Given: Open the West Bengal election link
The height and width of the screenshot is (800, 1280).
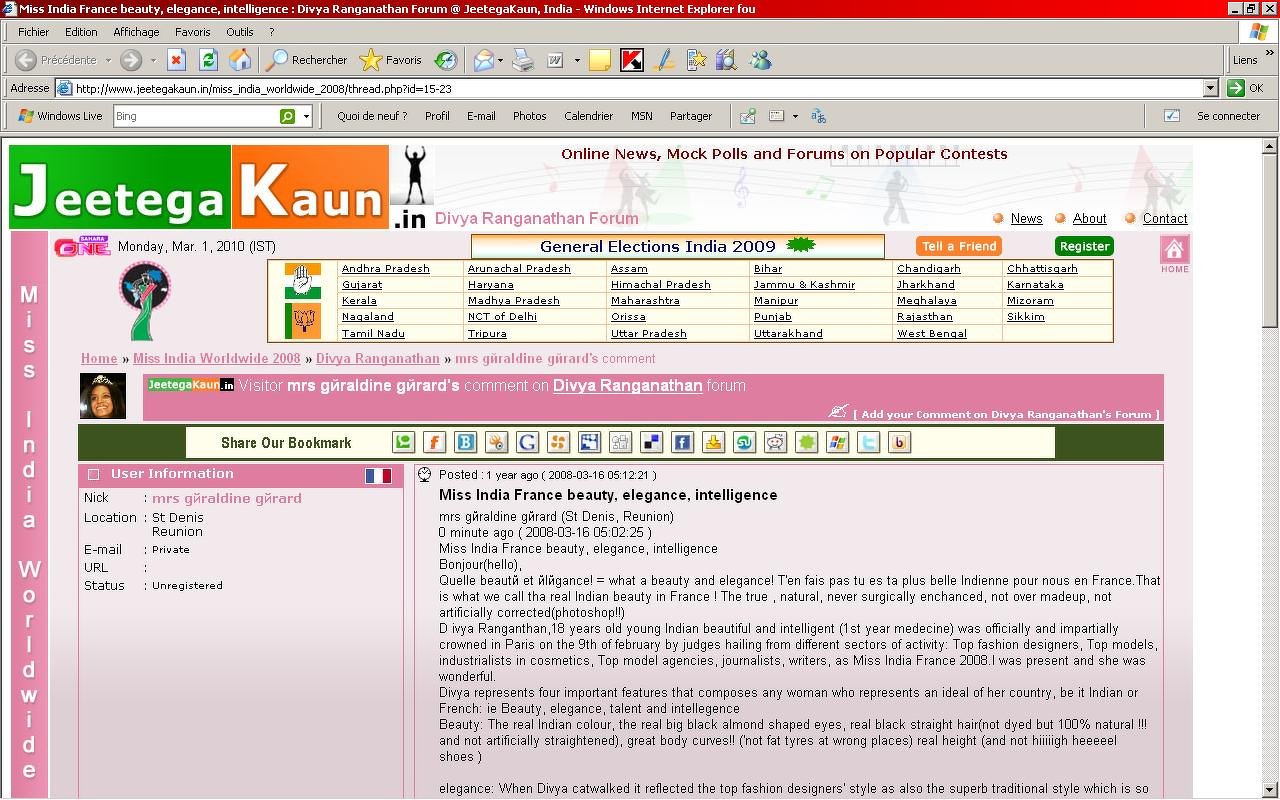Looking at the screenshot, I should tap(931, 333).
